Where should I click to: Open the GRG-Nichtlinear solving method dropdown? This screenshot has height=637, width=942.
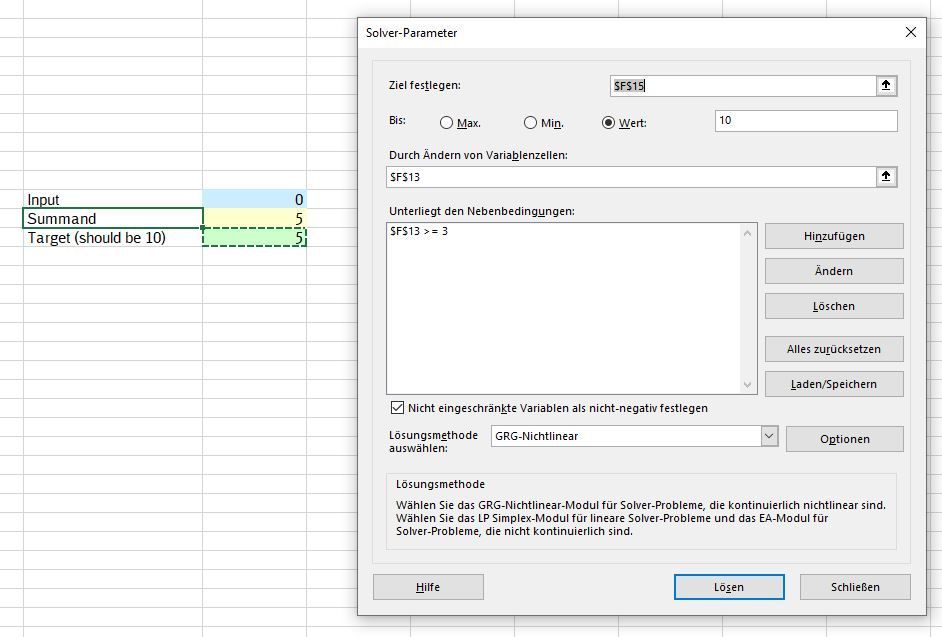(769, 436)
